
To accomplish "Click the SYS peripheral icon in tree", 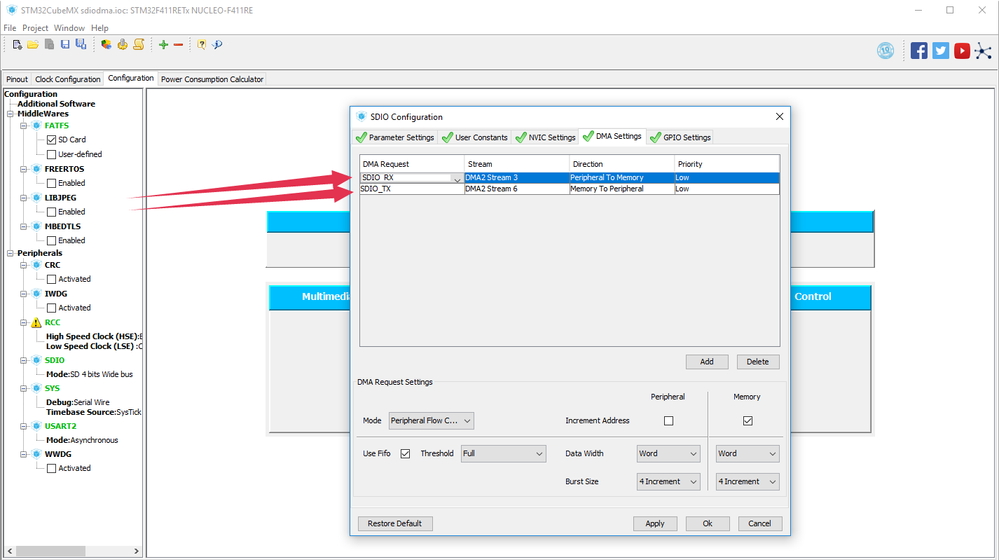I will 36,388.
